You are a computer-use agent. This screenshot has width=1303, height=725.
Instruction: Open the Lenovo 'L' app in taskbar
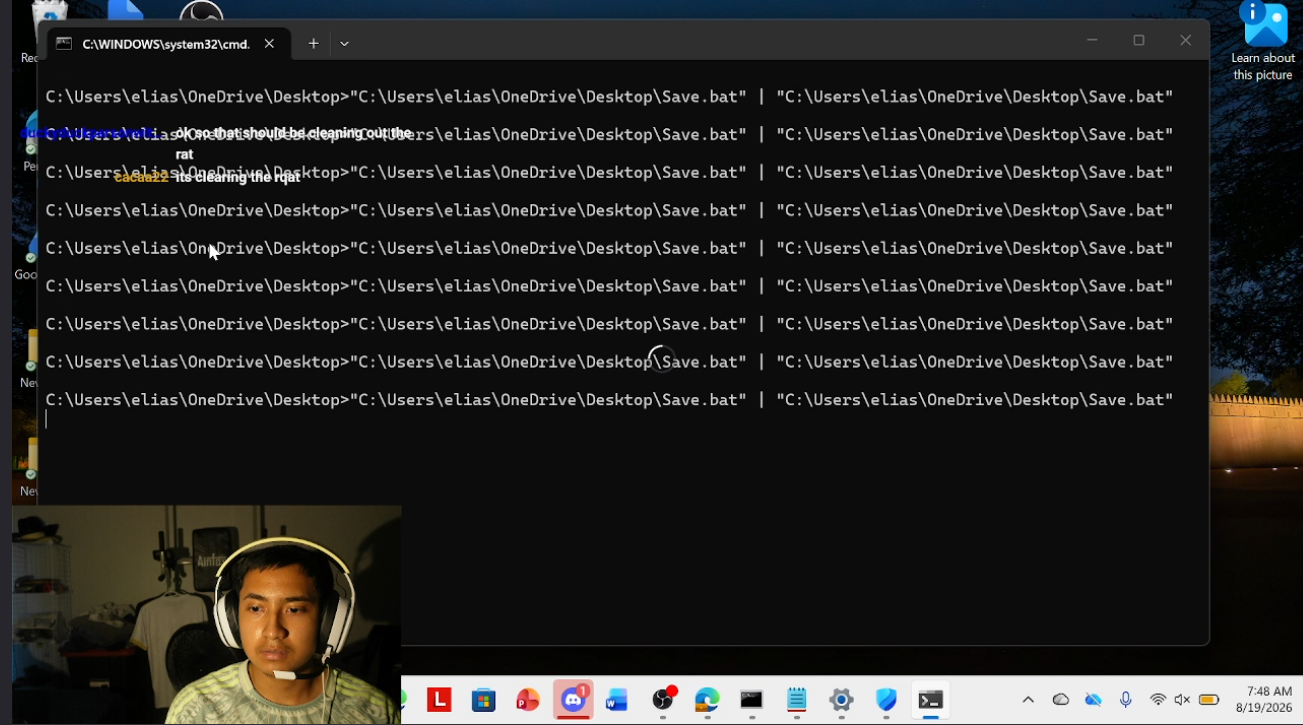click(x=439, y=700)
